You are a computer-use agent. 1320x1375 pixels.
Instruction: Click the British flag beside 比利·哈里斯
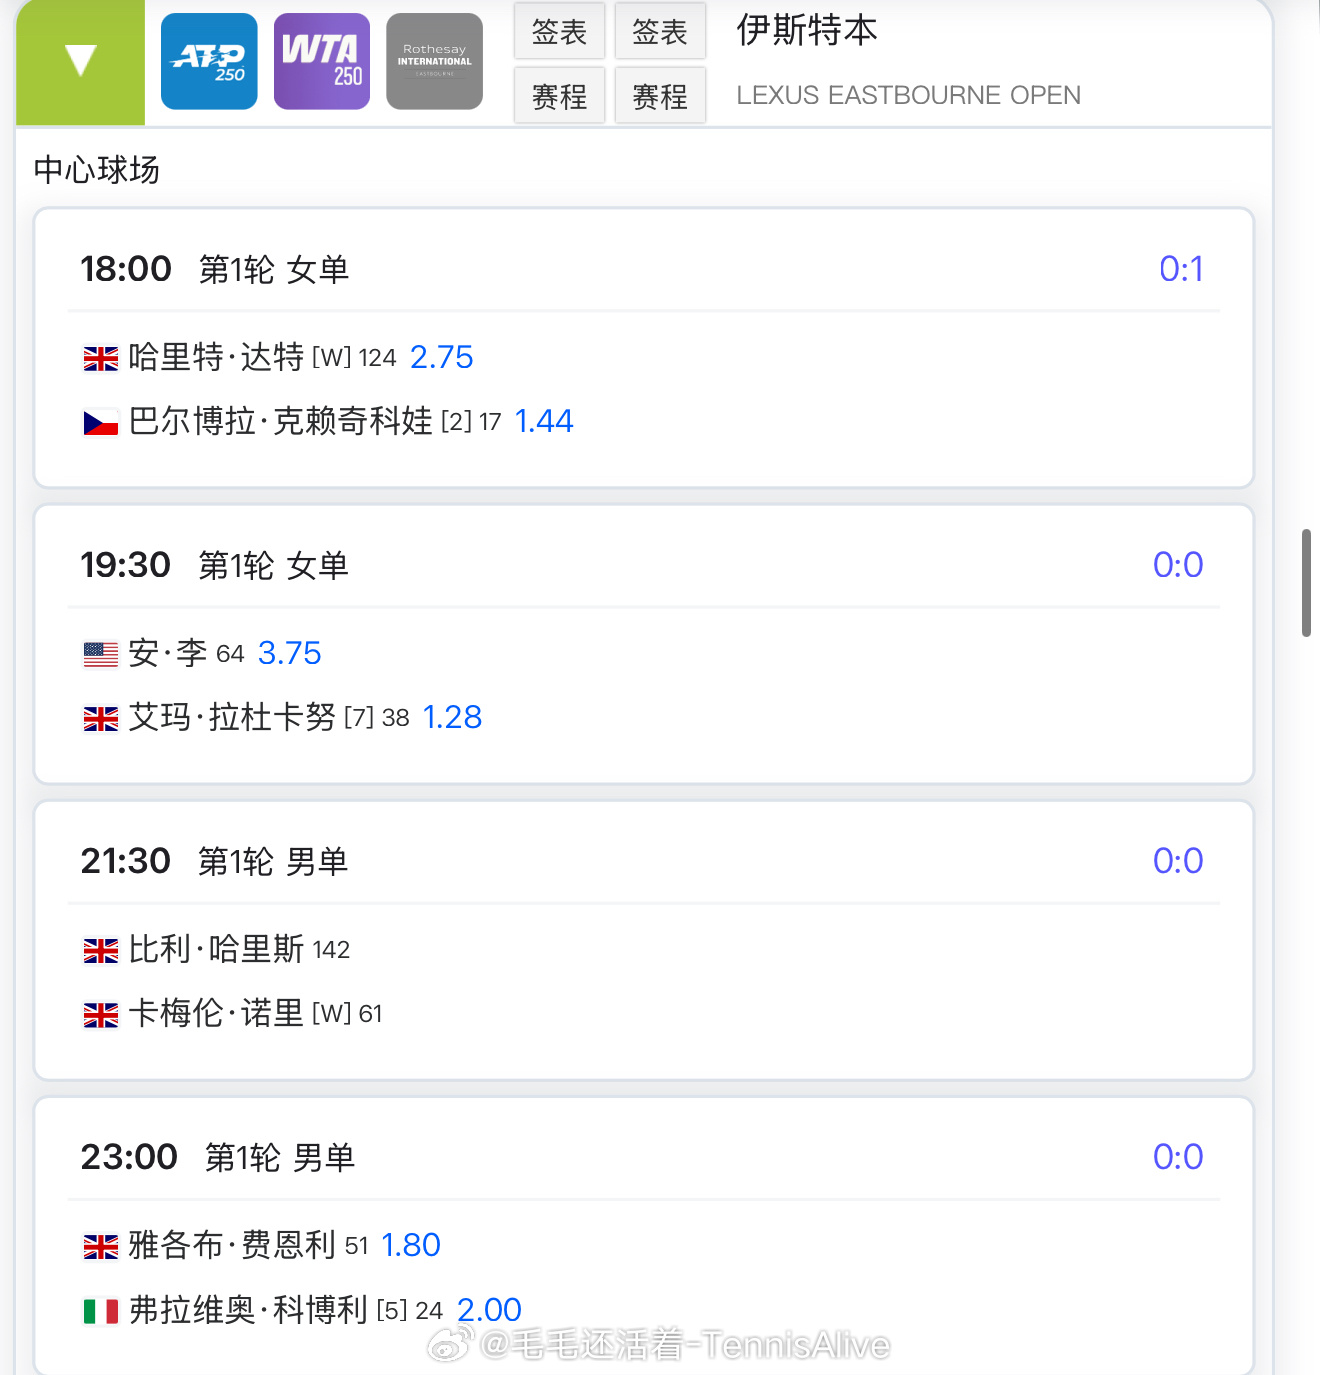[101, 950]
